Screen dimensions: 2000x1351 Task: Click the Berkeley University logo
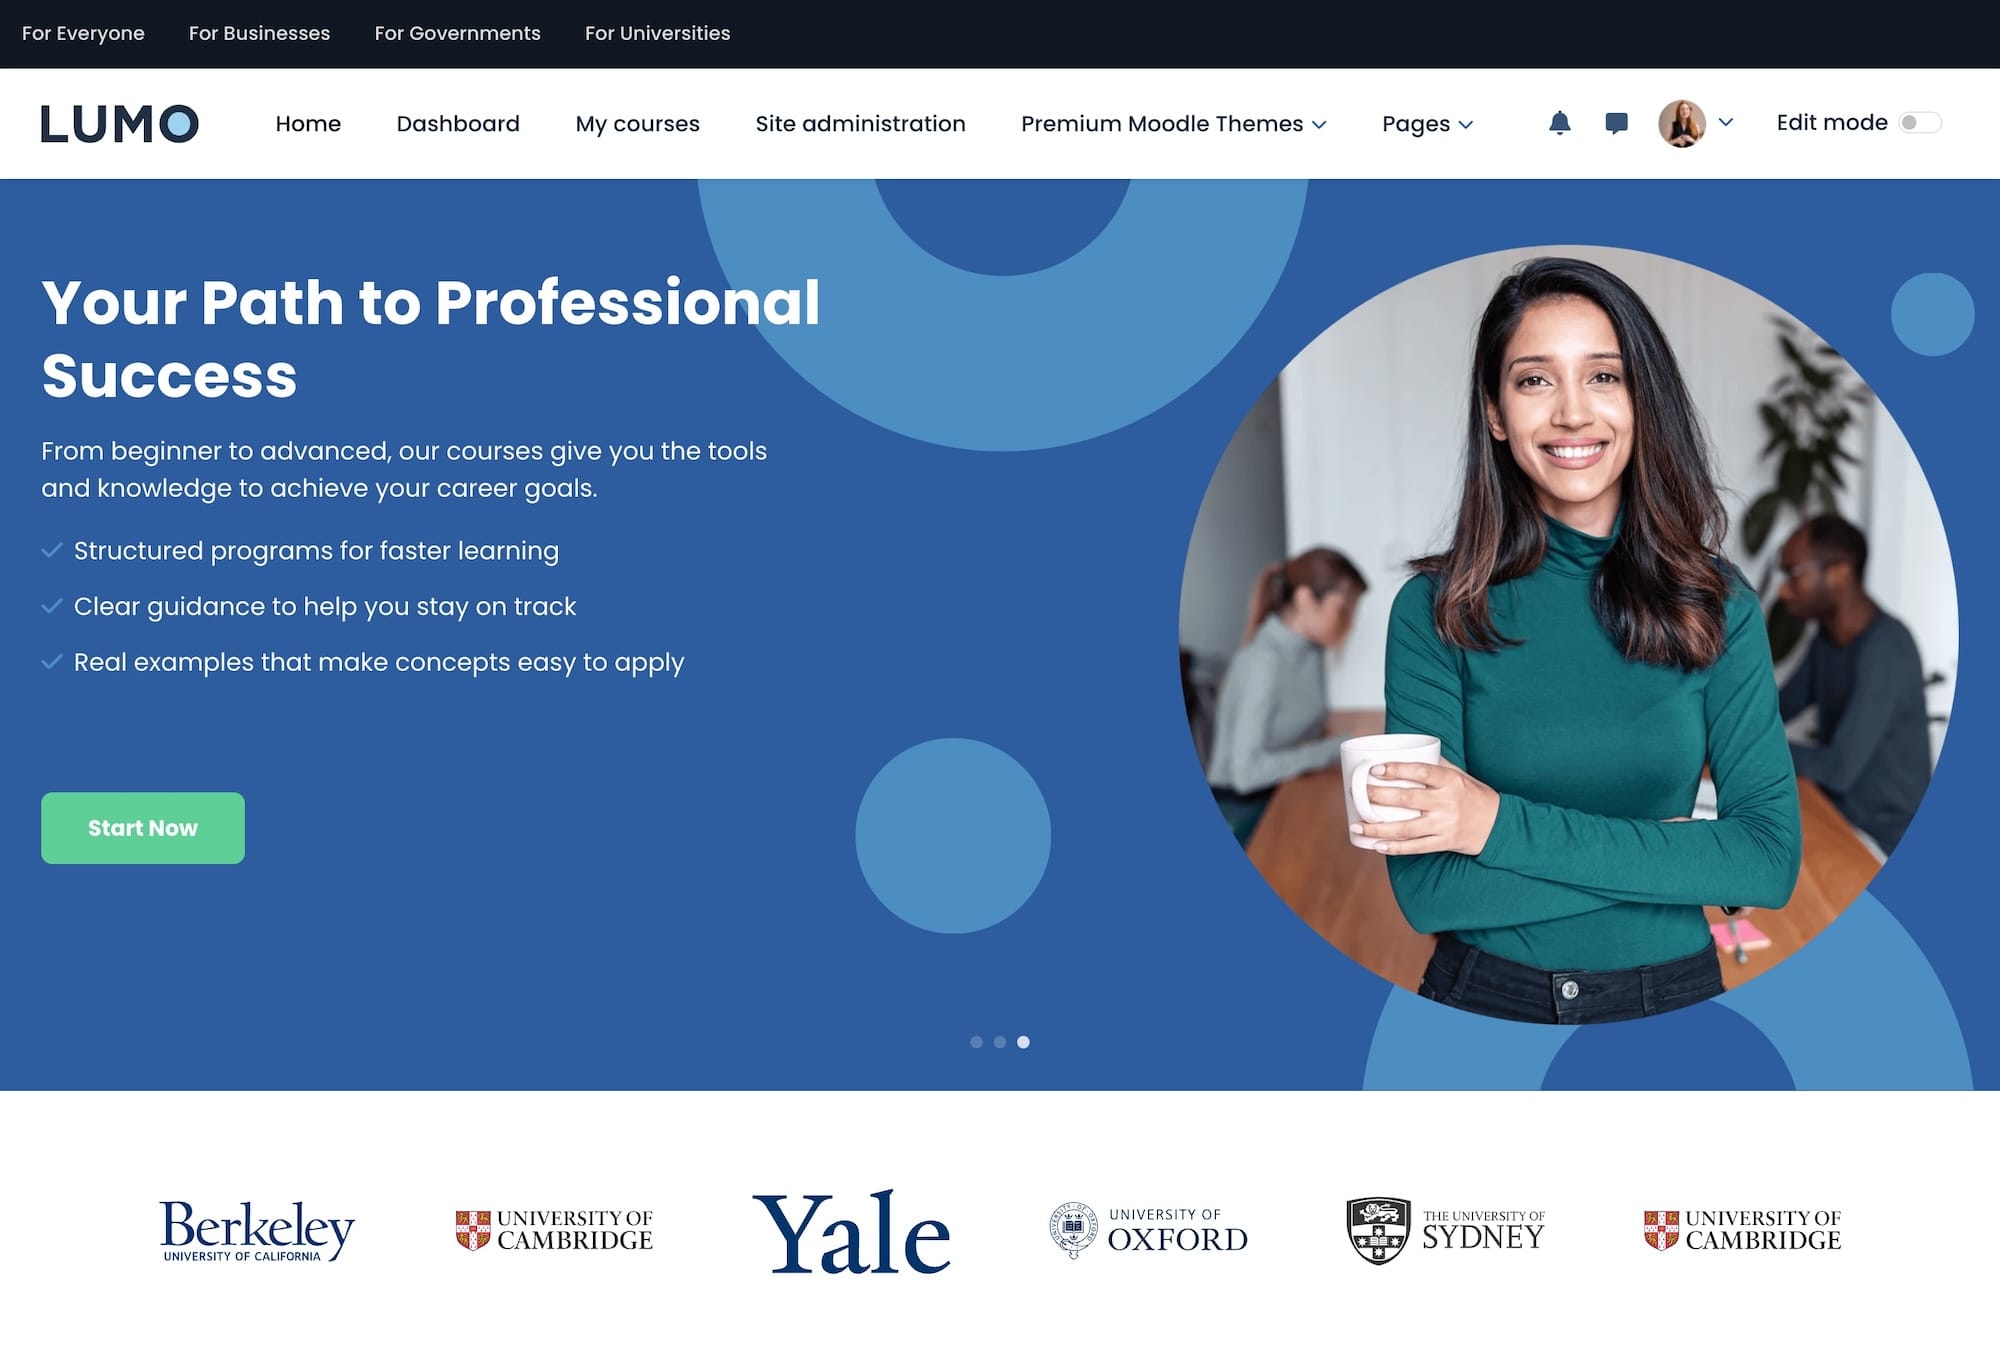pyautogui.click(x=257, y=1230)
